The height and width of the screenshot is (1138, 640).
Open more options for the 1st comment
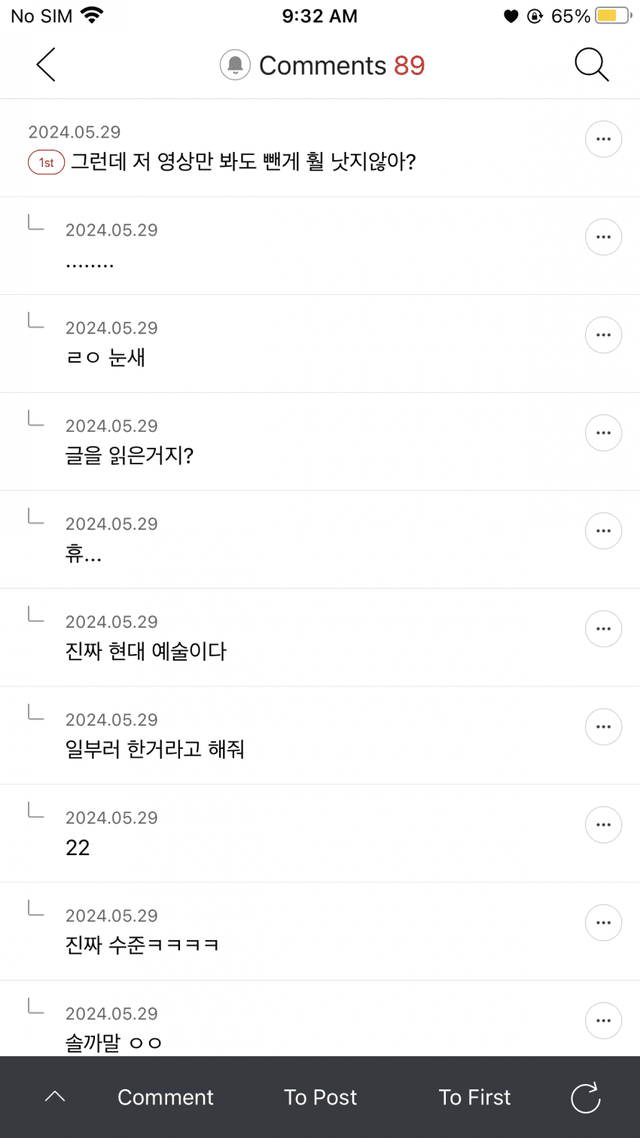[602, 140]
